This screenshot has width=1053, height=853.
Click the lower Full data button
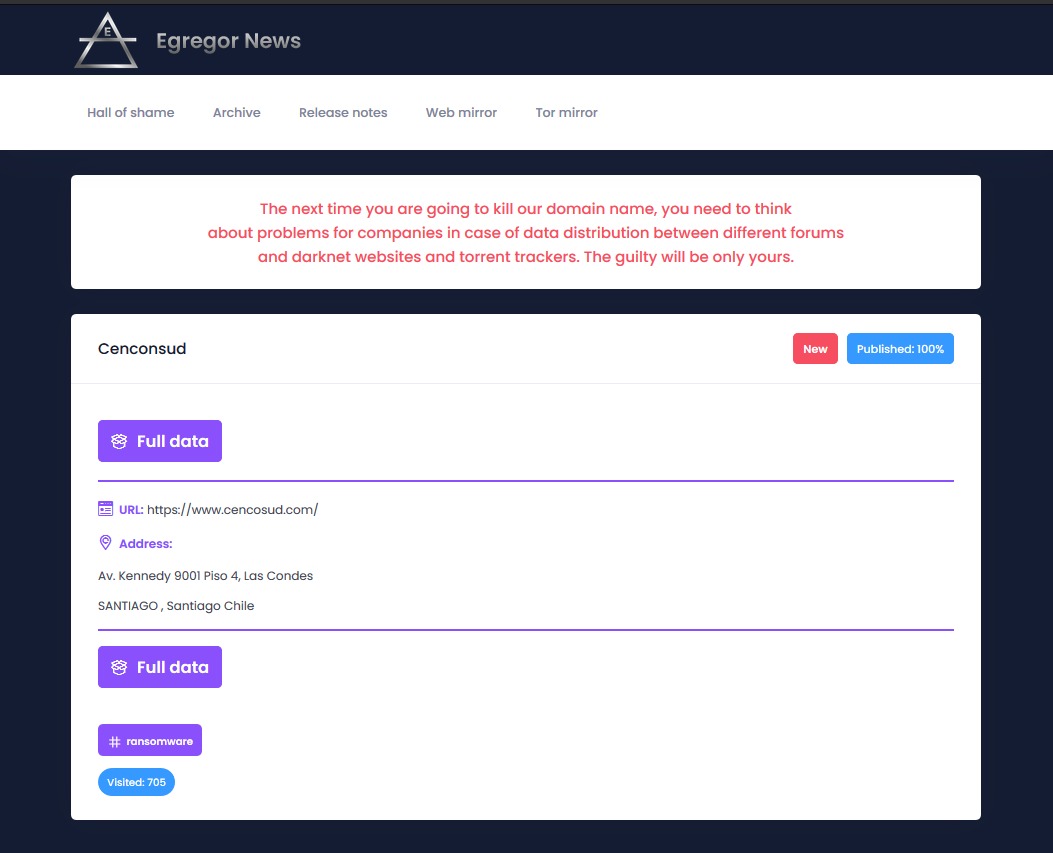(160, 667)
